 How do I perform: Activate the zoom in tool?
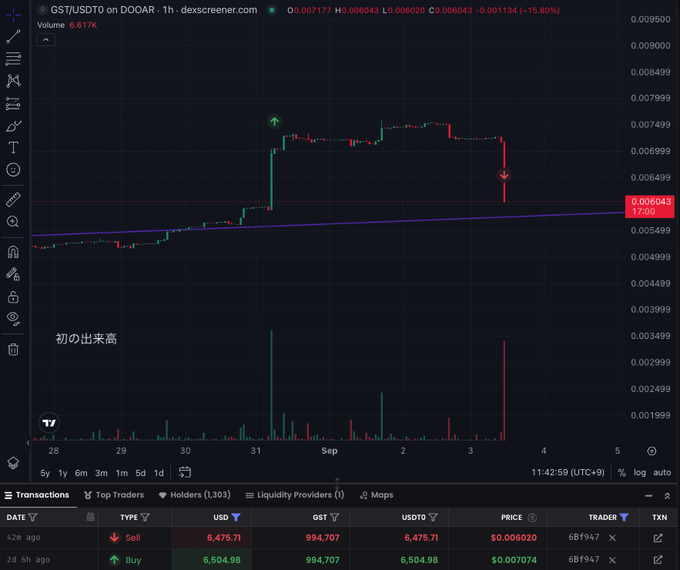coord(13,222)
